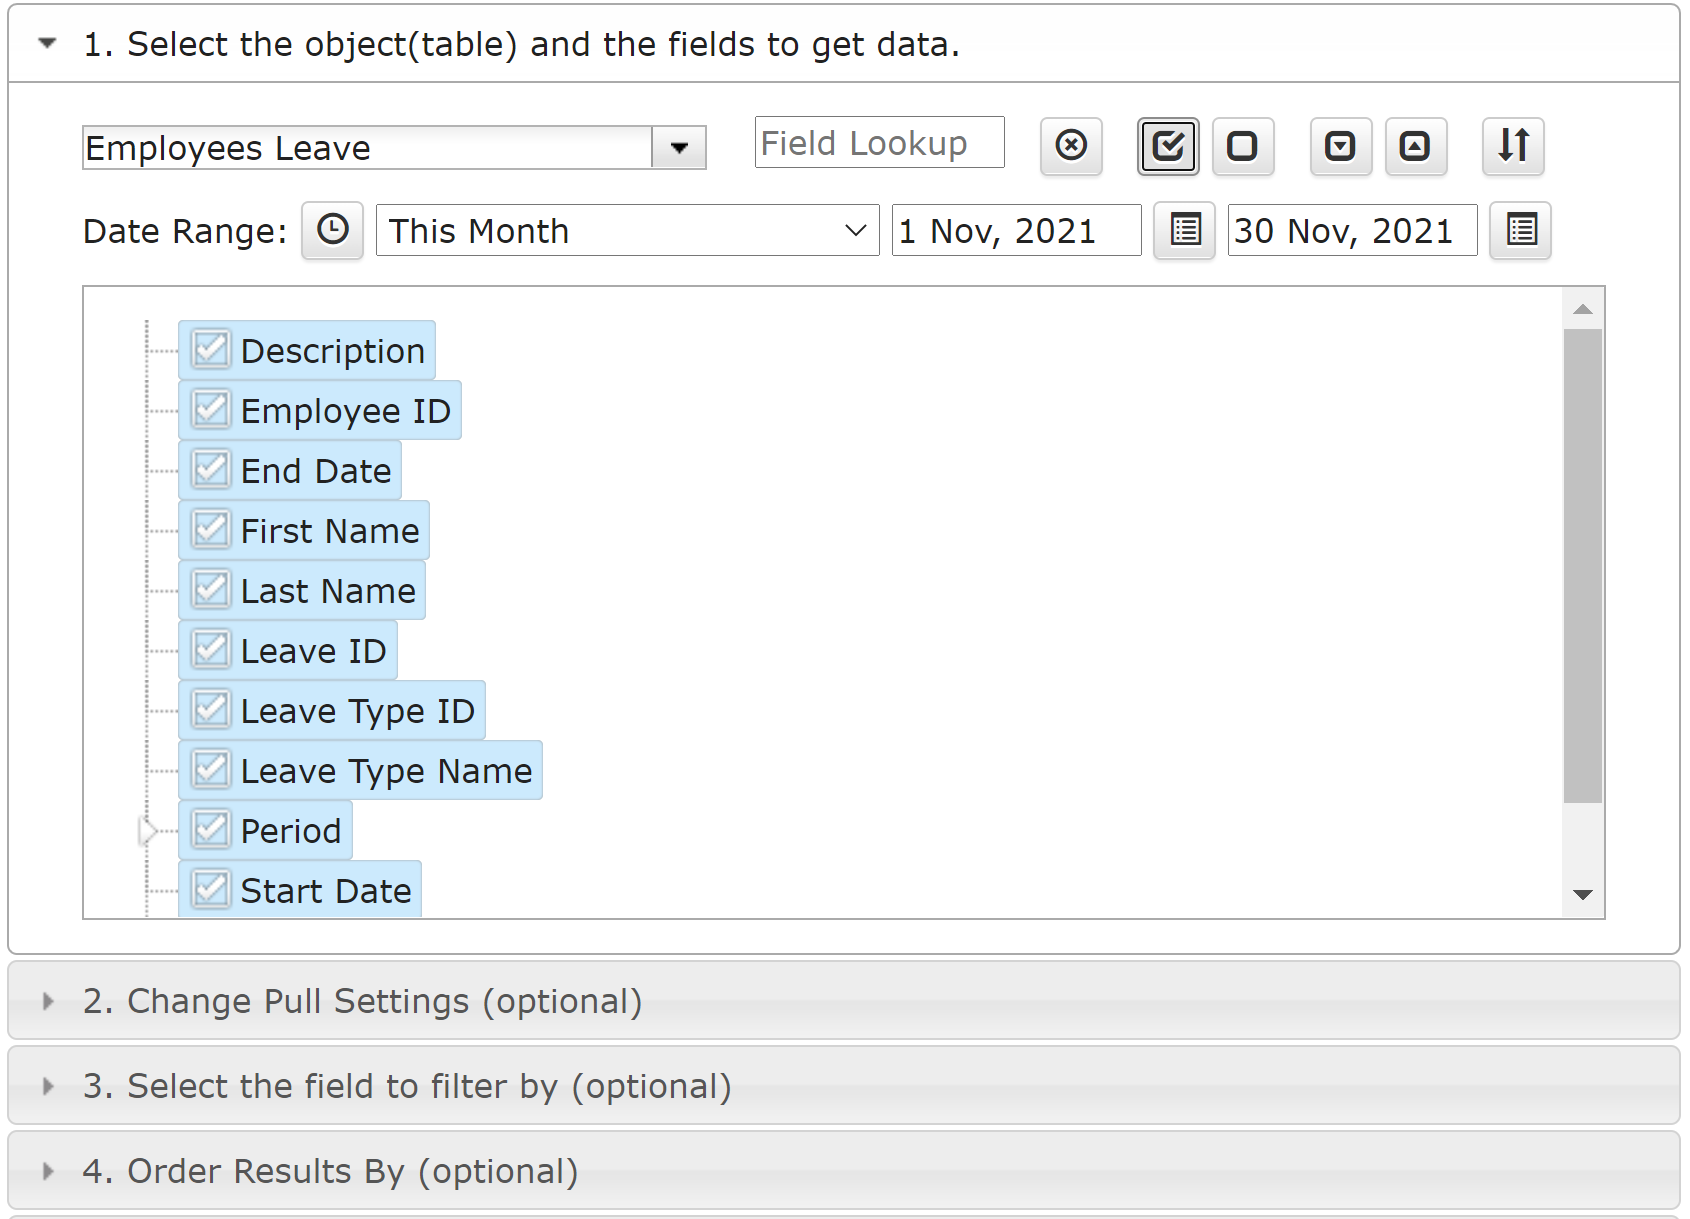Click the sort order arrows icon
This screenshot has height=1219, width=1690.
pyautogui.click(x=1514, y=146)
